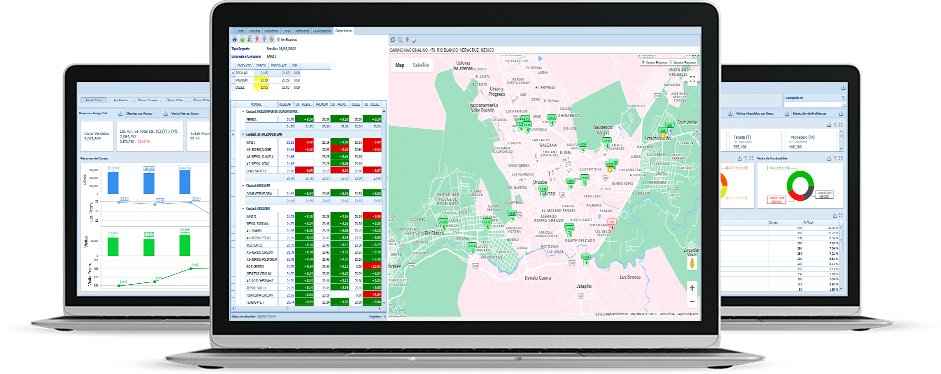
Task: Zoom out with the map minus button
Action: (692, 300)
